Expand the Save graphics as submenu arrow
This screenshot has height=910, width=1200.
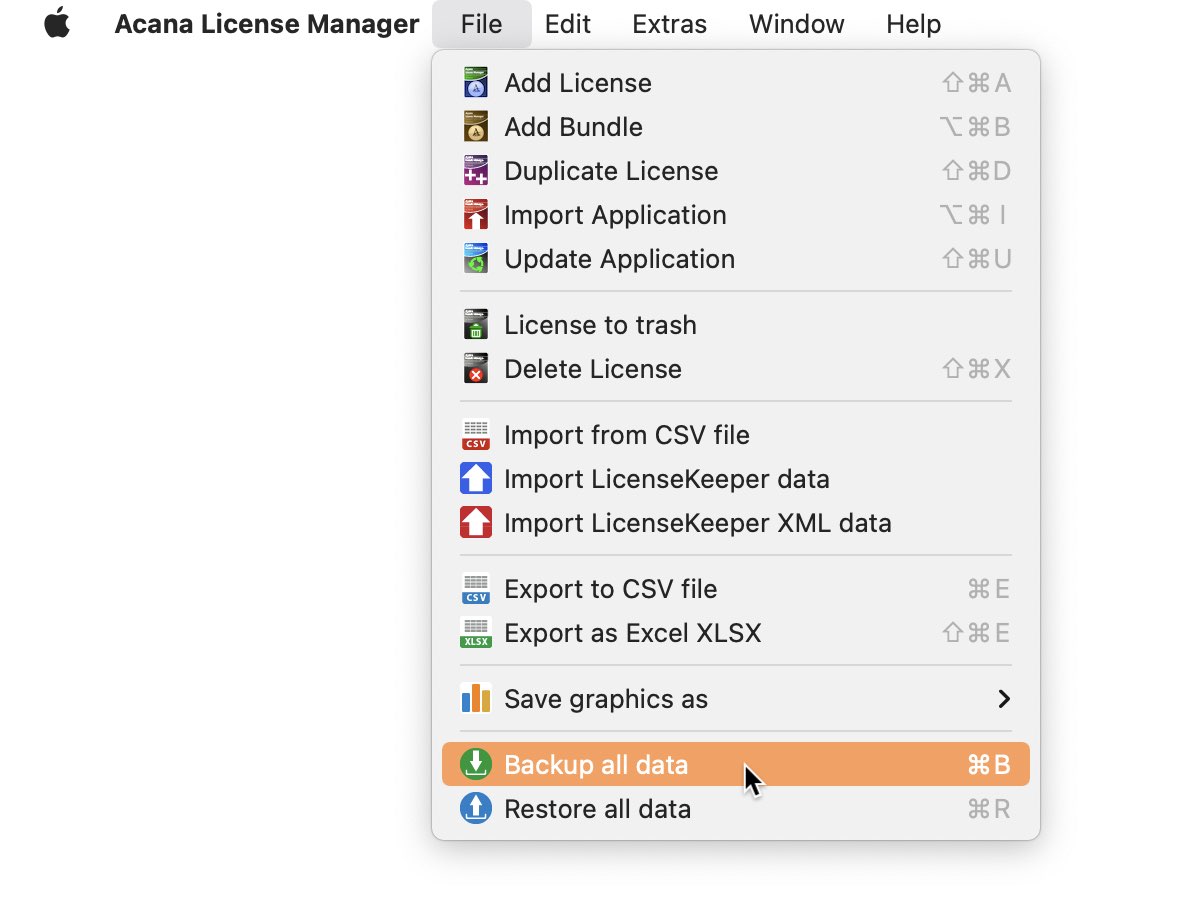click(x=1004, y=699)
